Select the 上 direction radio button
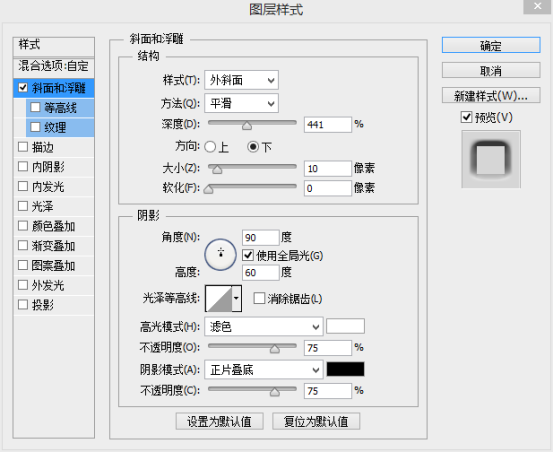The width and height of the screenshot is (554, 452). tap(210, 147)
